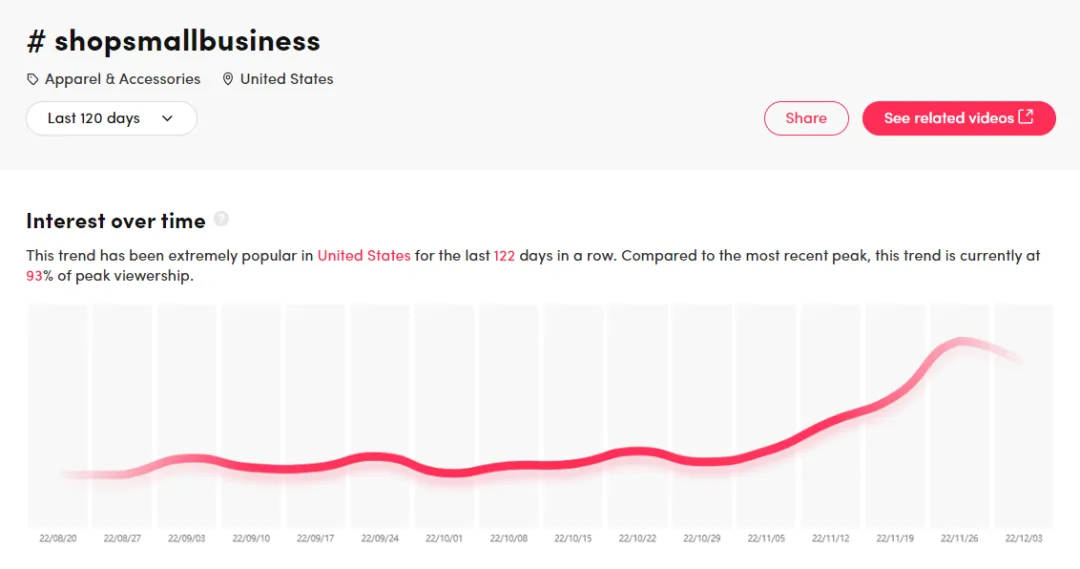Screen dimensions: 1080x569
Task: Click the location pin icon in the header
Action: click(228, 79)
